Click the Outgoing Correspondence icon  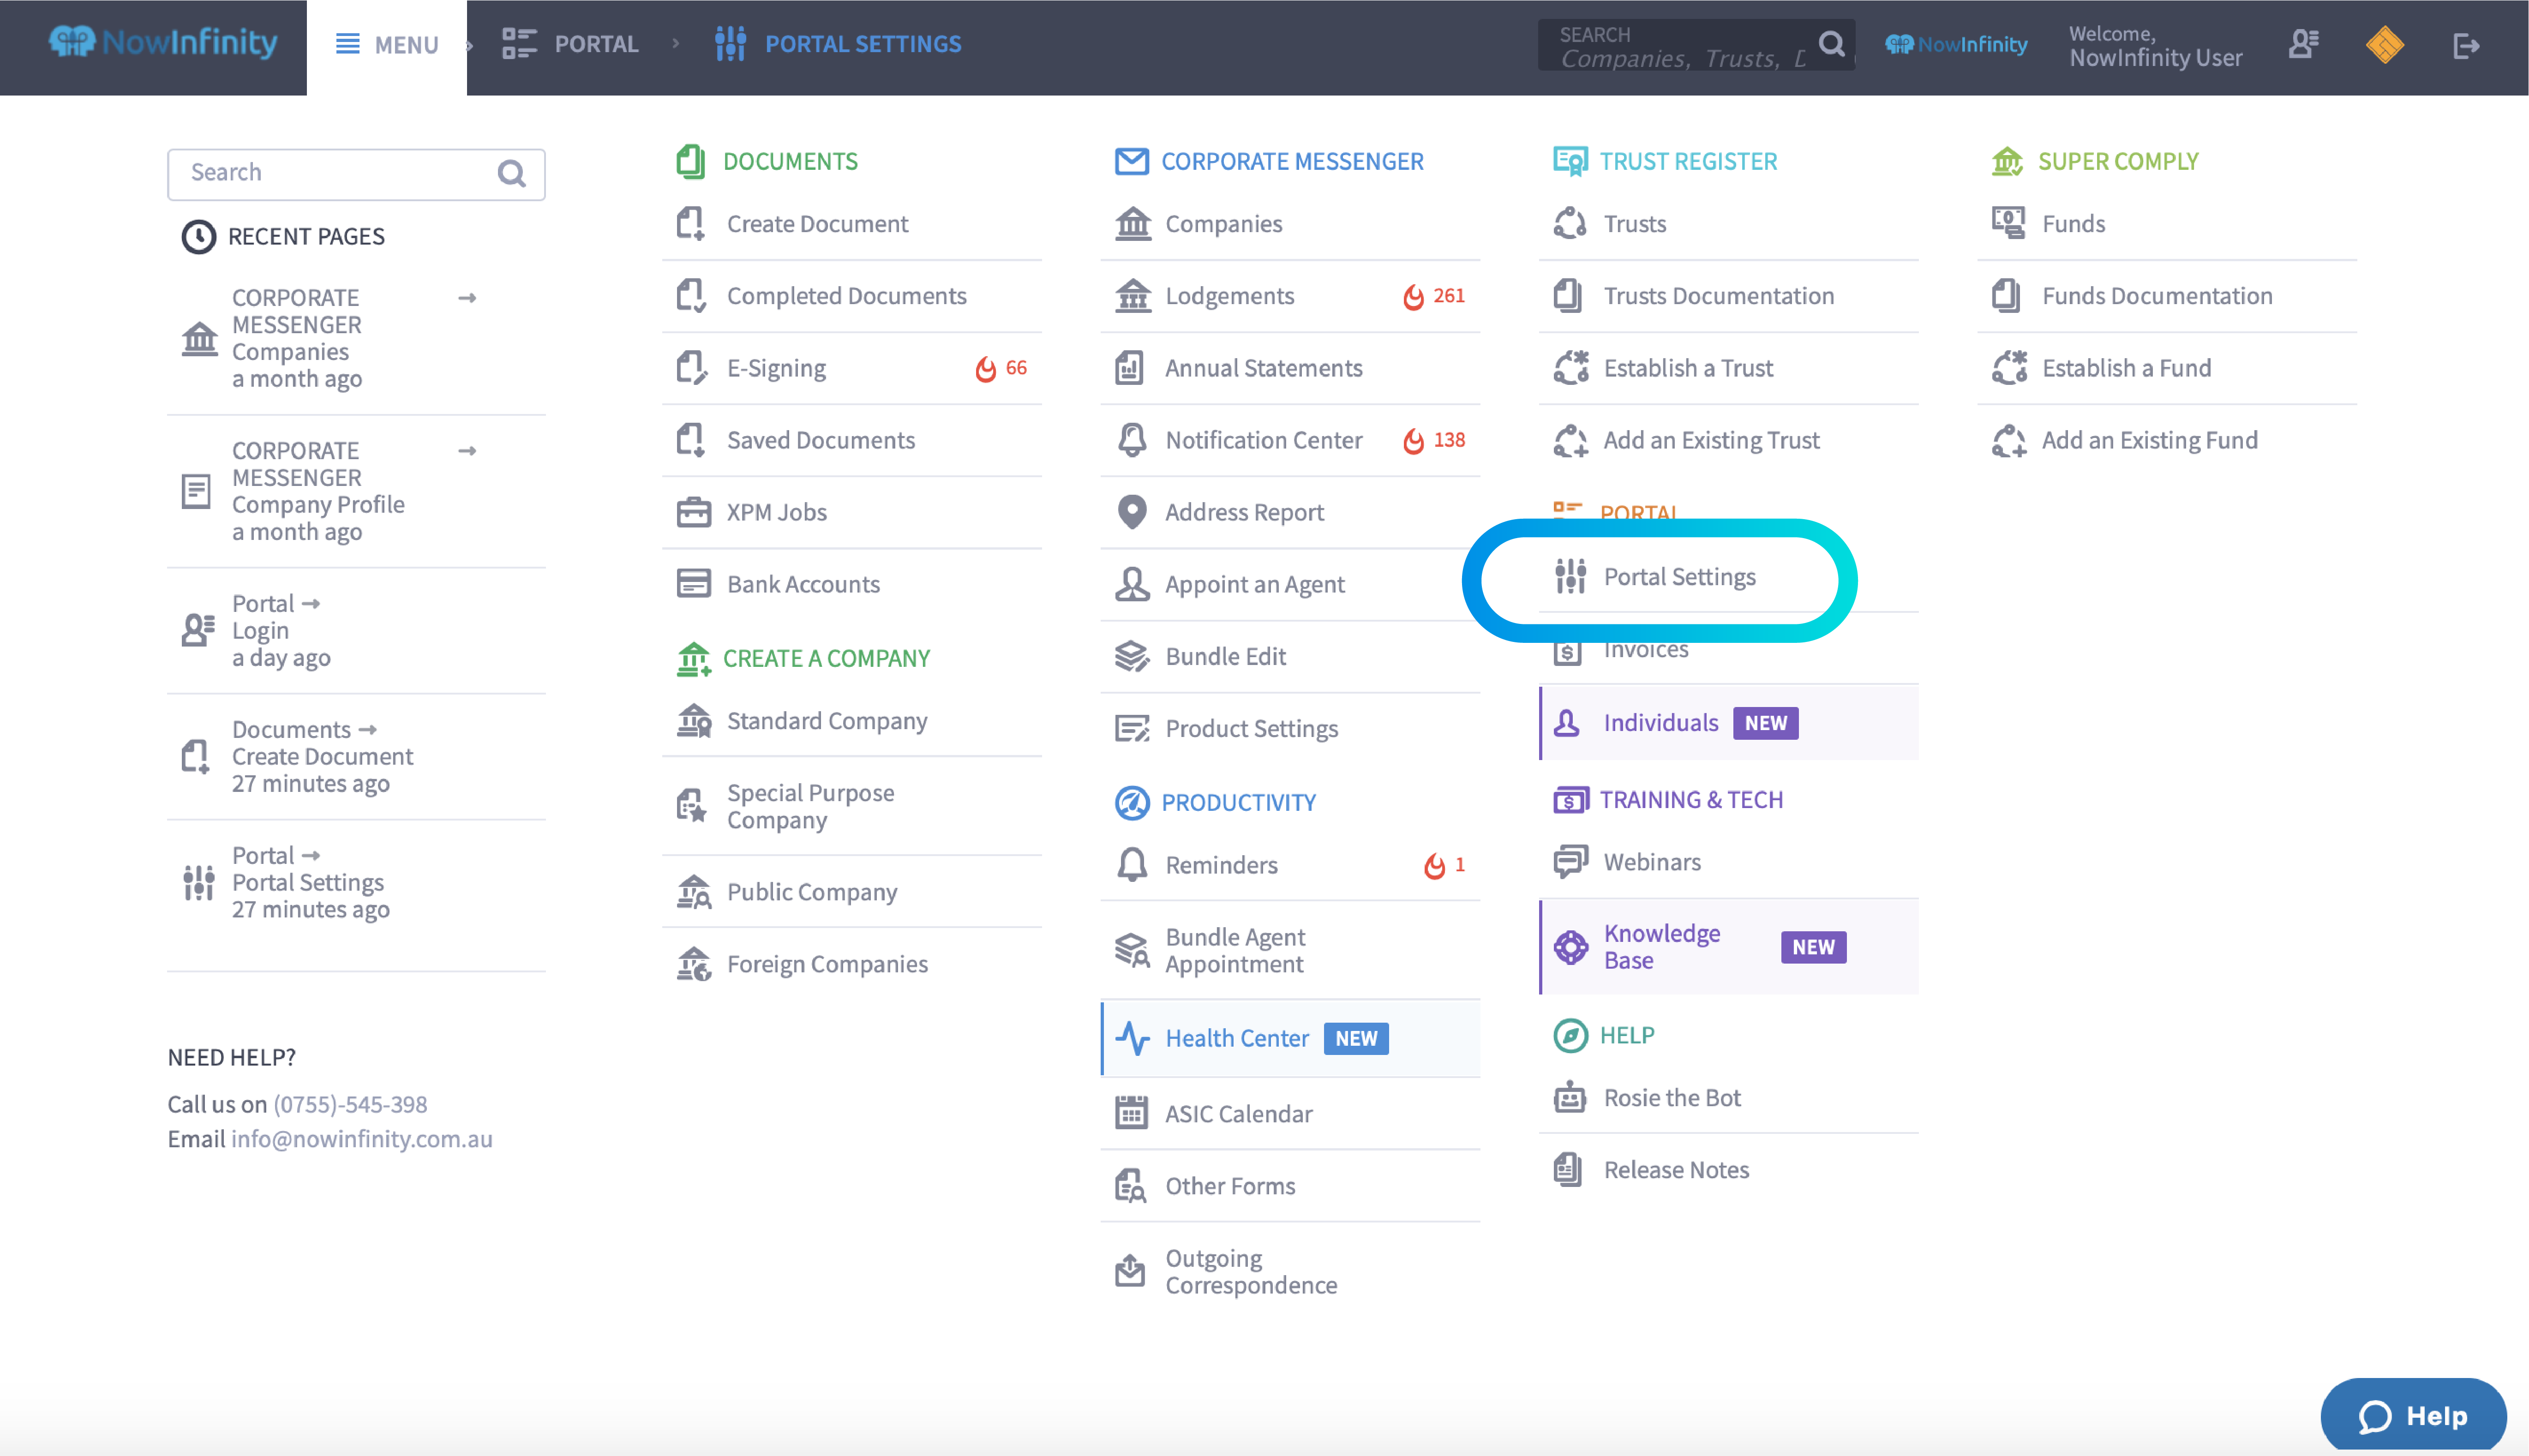point(1130,1271)
